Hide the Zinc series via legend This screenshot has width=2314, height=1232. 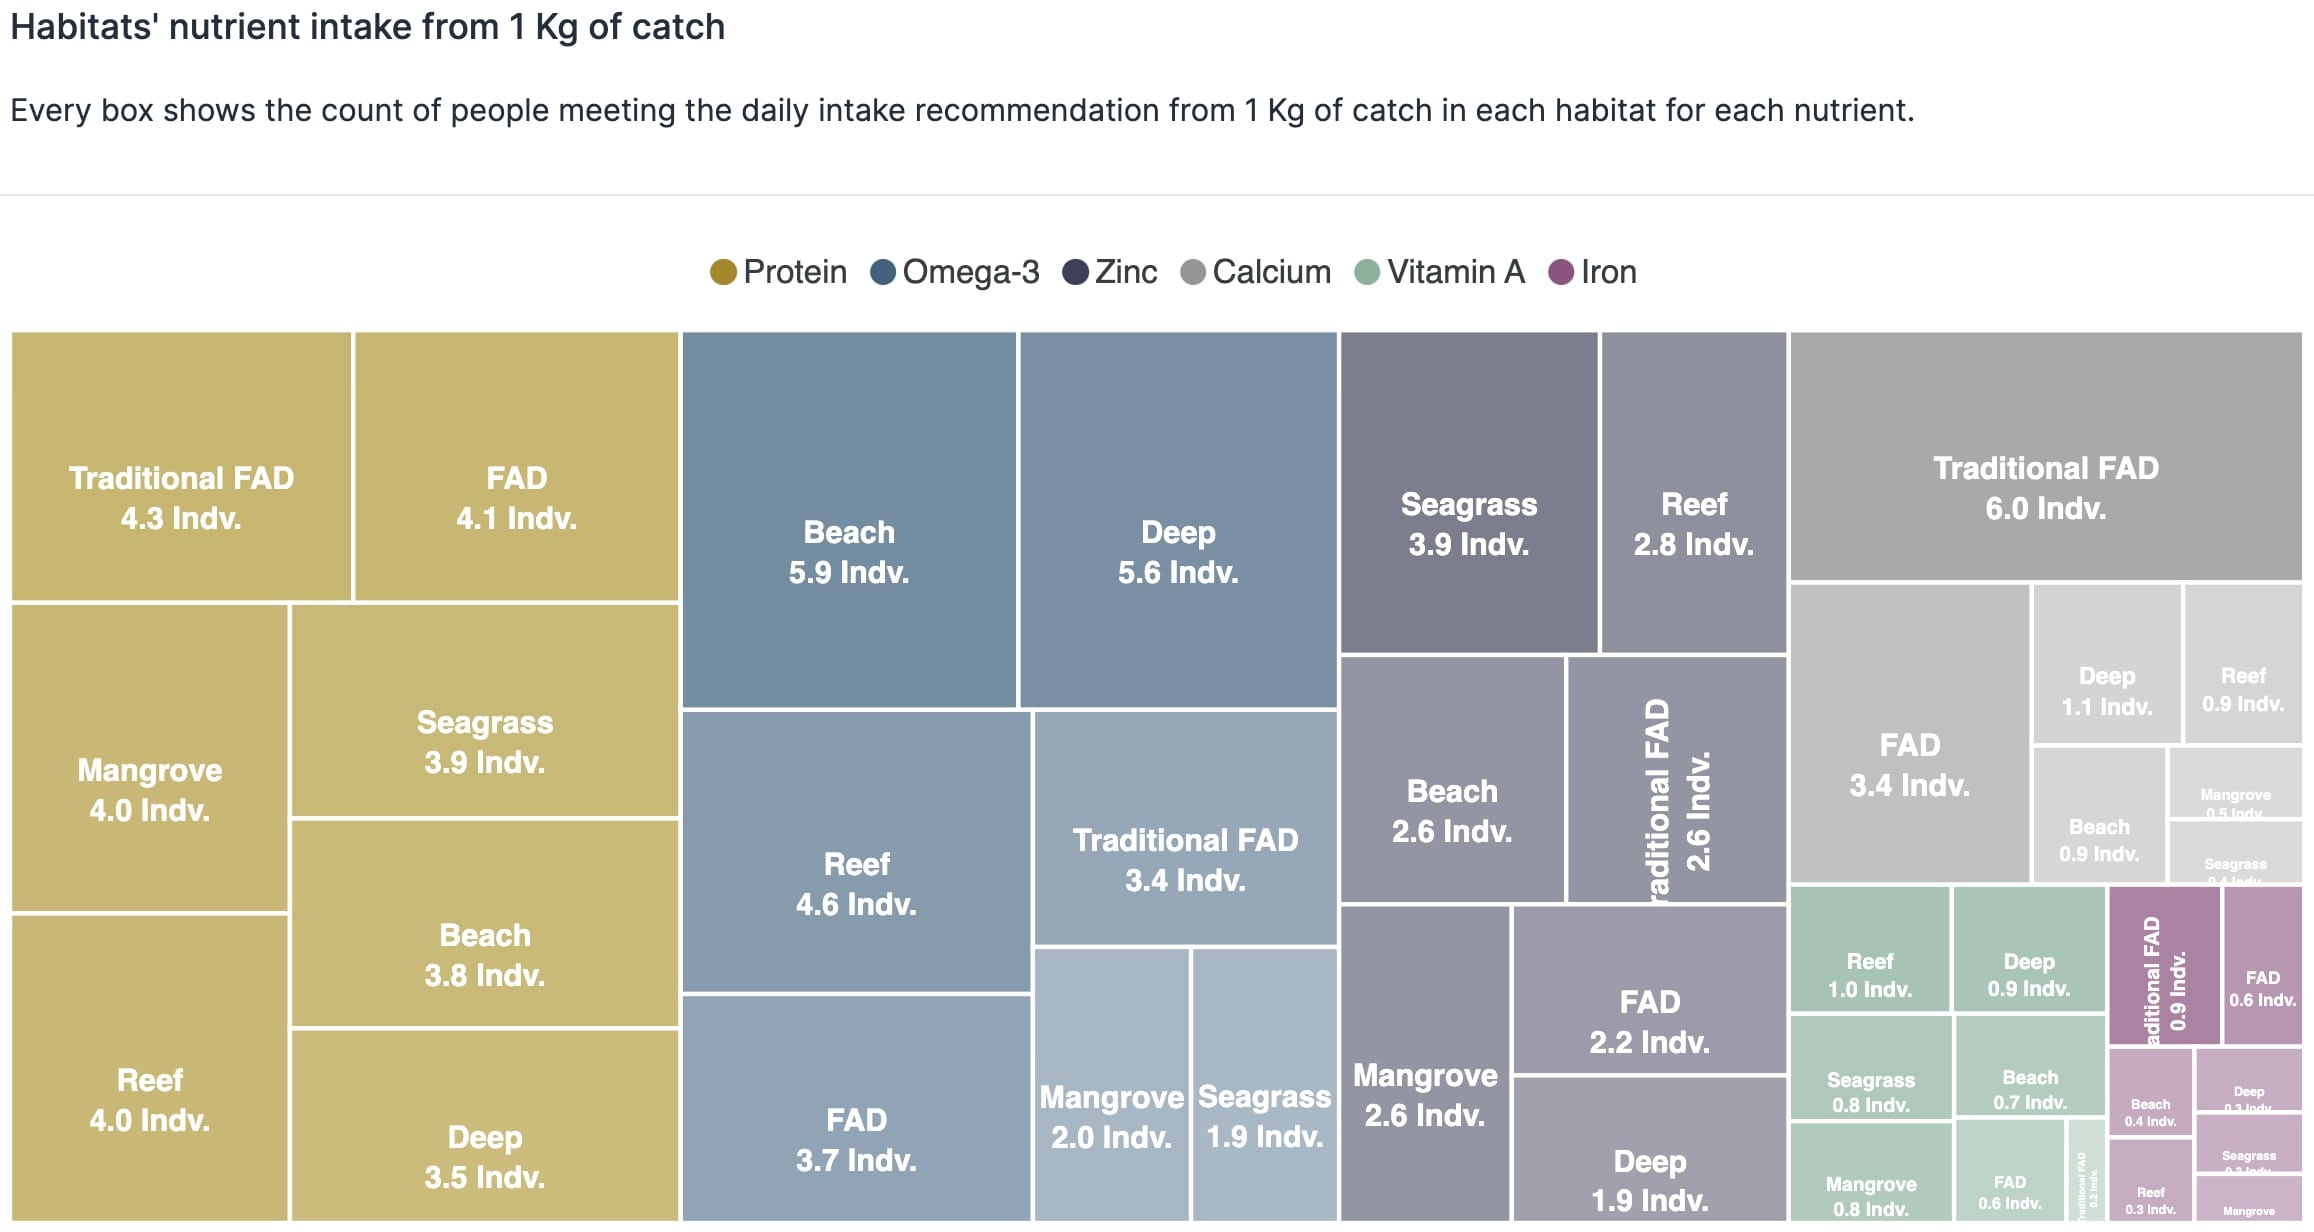tap(1109, 272)
